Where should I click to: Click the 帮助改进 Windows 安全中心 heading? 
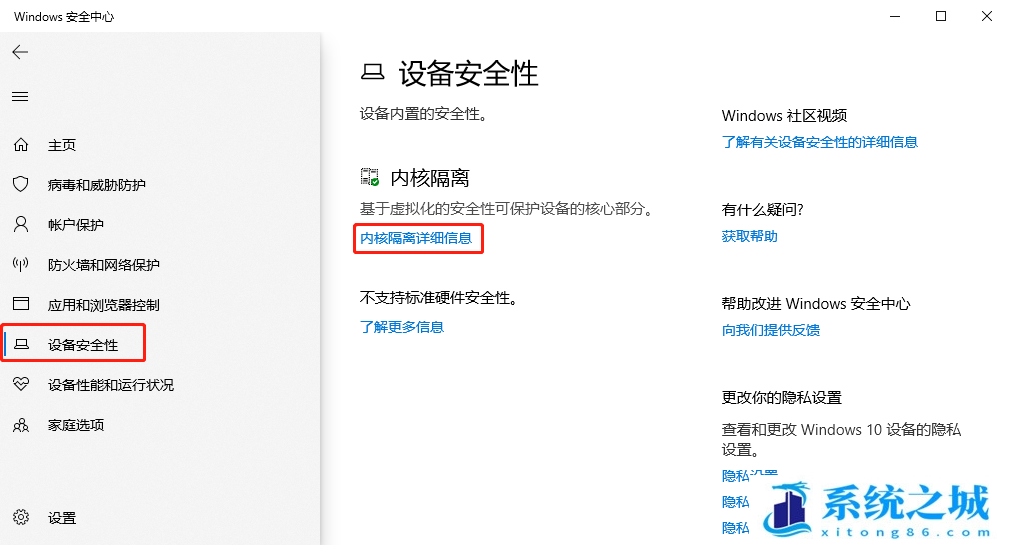(816, 304)
